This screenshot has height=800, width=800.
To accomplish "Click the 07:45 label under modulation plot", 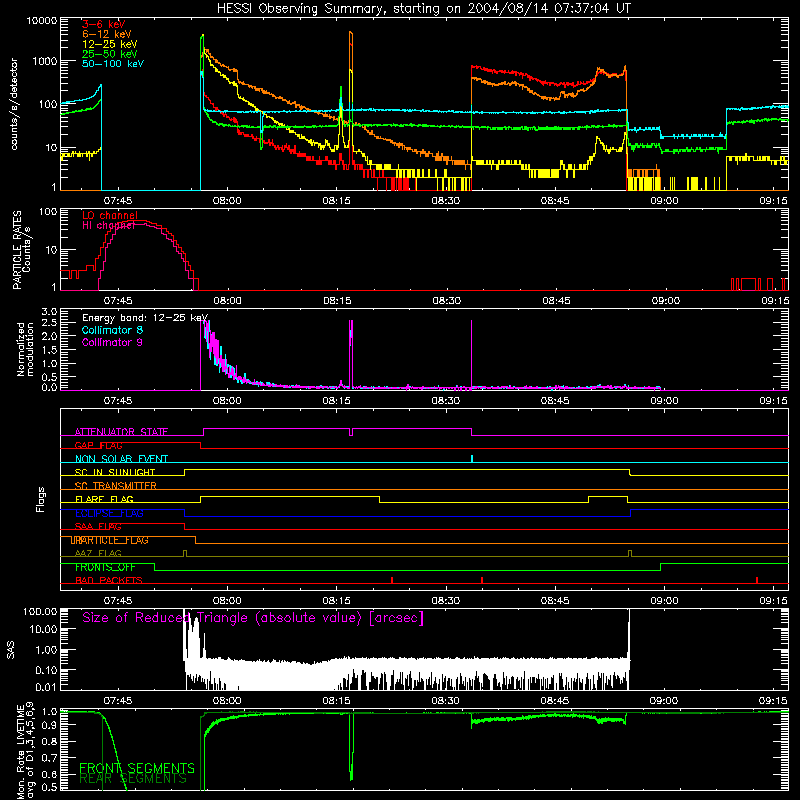I will click(x=118, y=401).
